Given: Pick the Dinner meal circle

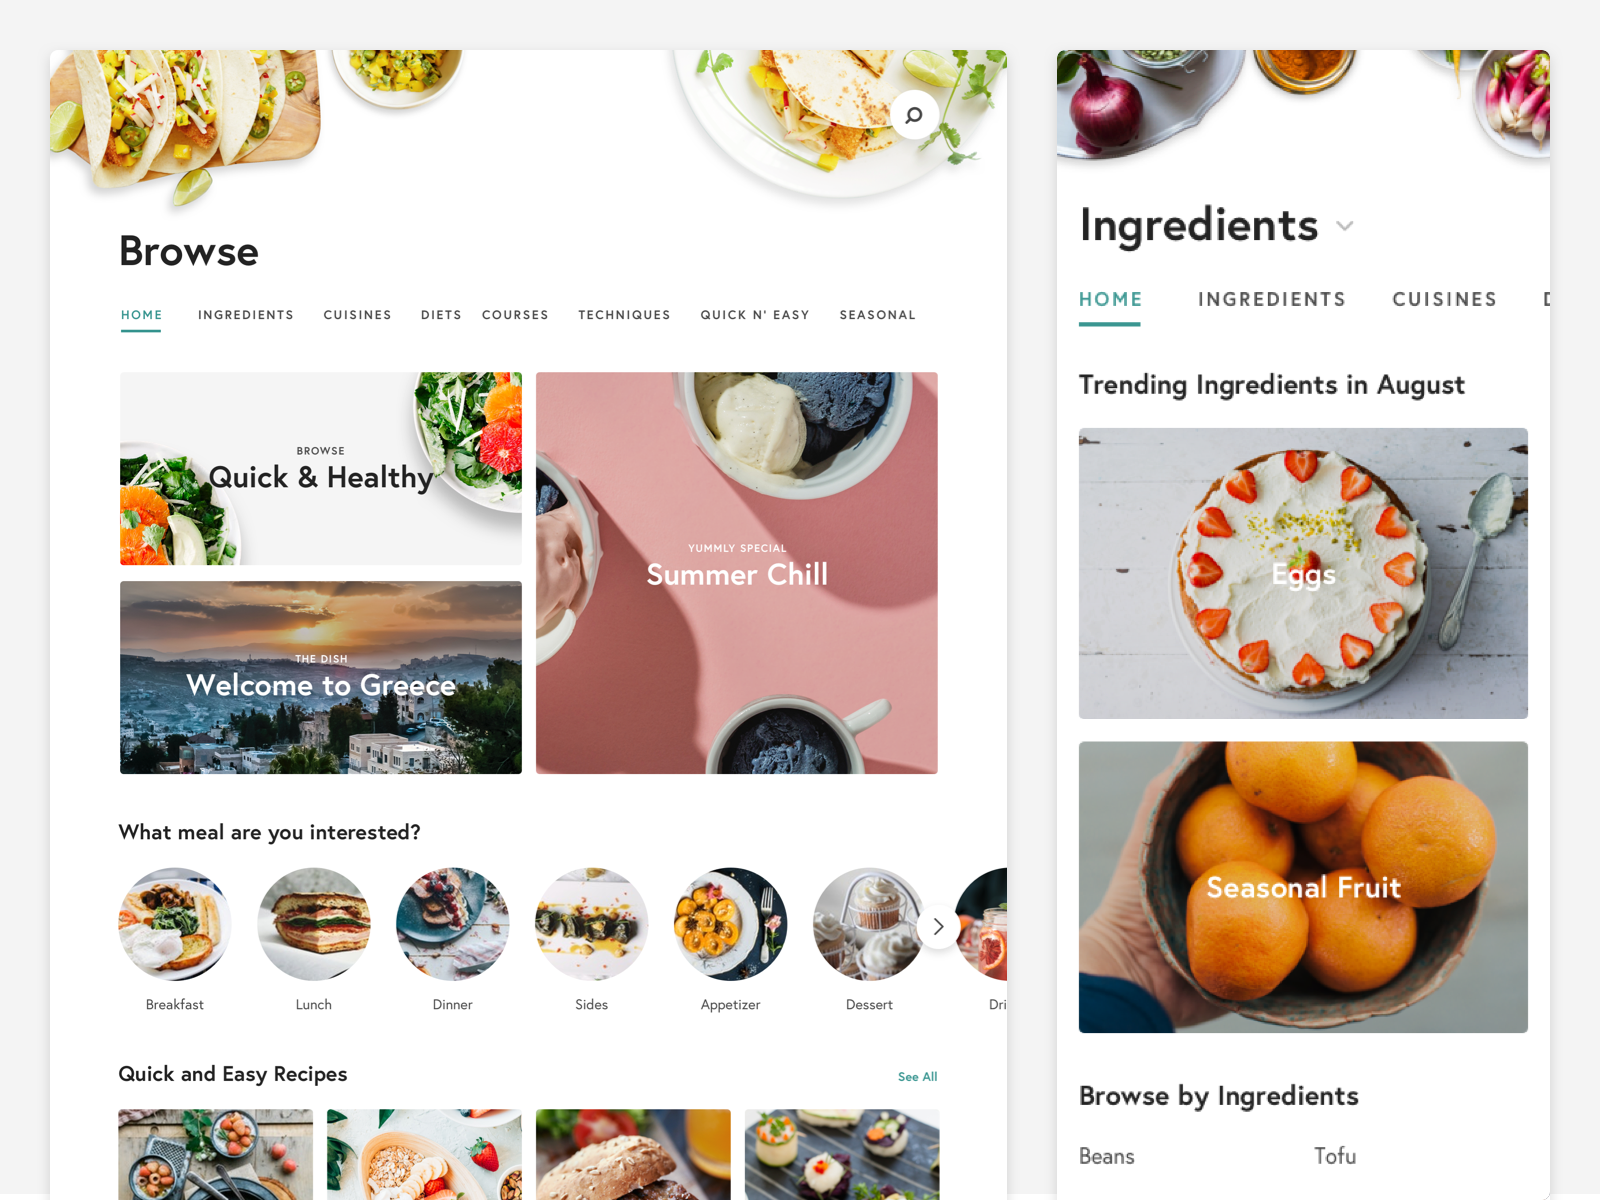Looking at the screenshot, I should pos(453,924).
